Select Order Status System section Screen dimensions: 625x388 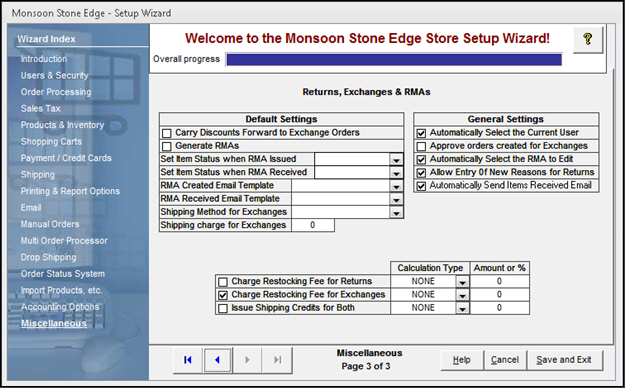coord(63,274)
